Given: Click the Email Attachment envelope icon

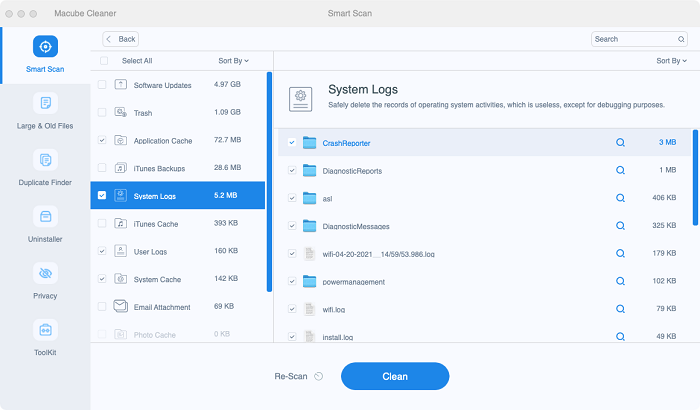Looking at the screenshot, I should point(121,306).
